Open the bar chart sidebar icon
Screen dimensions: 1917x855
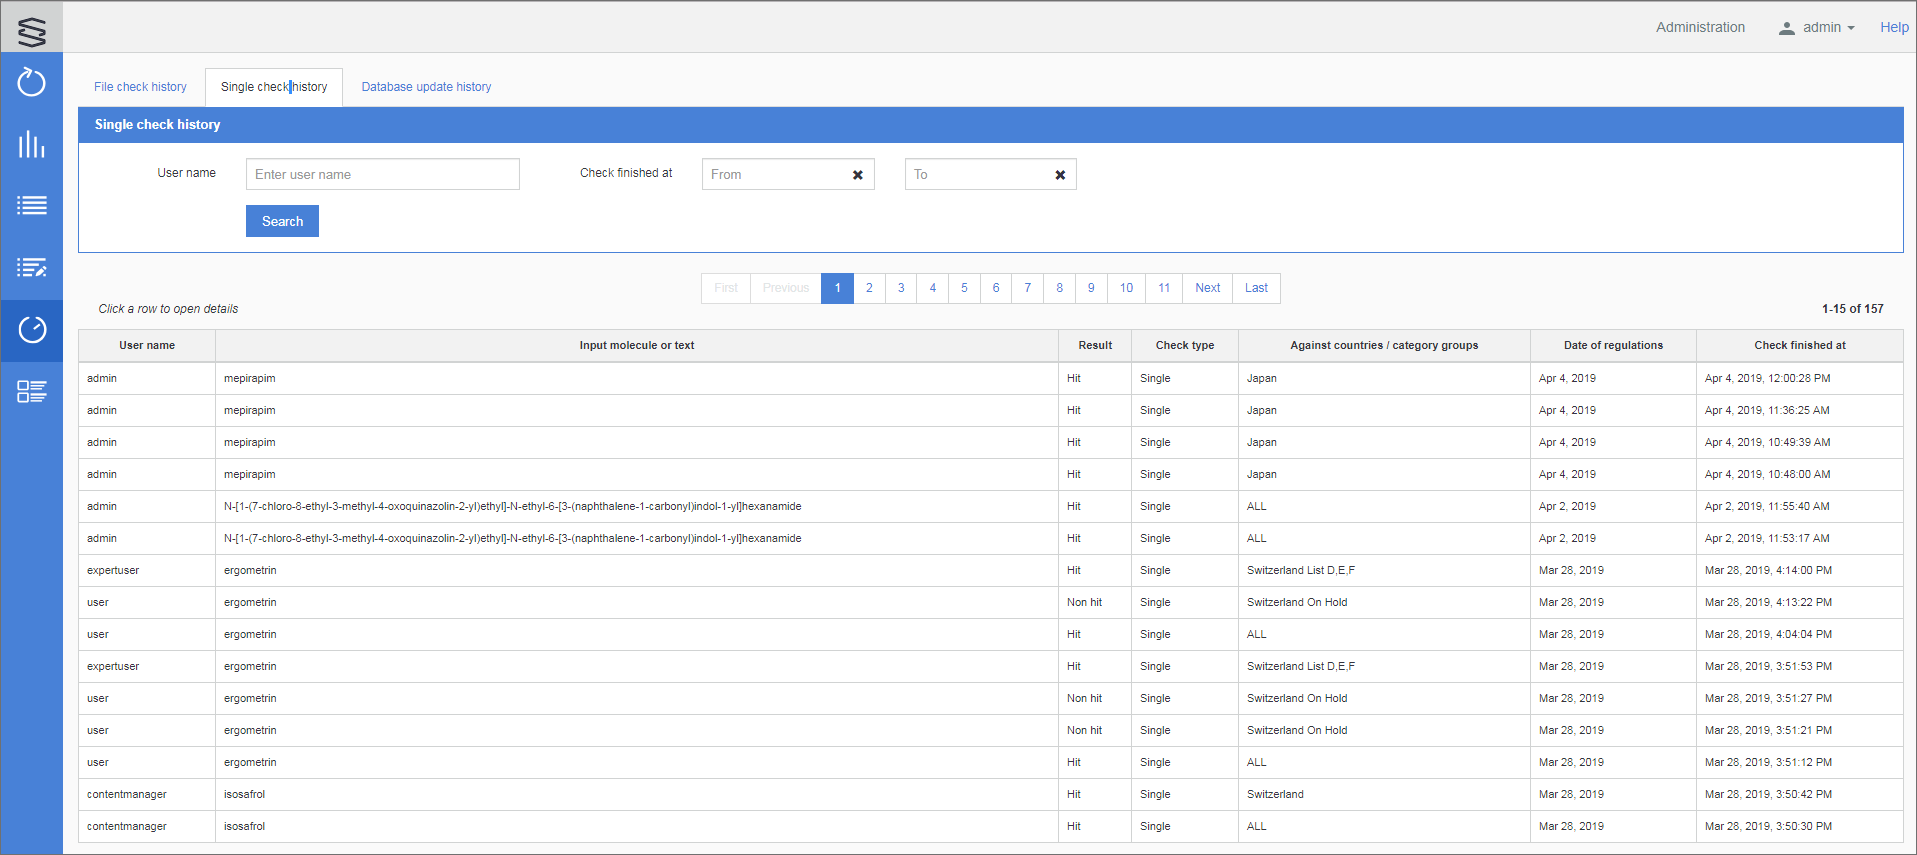pos(32,144)
